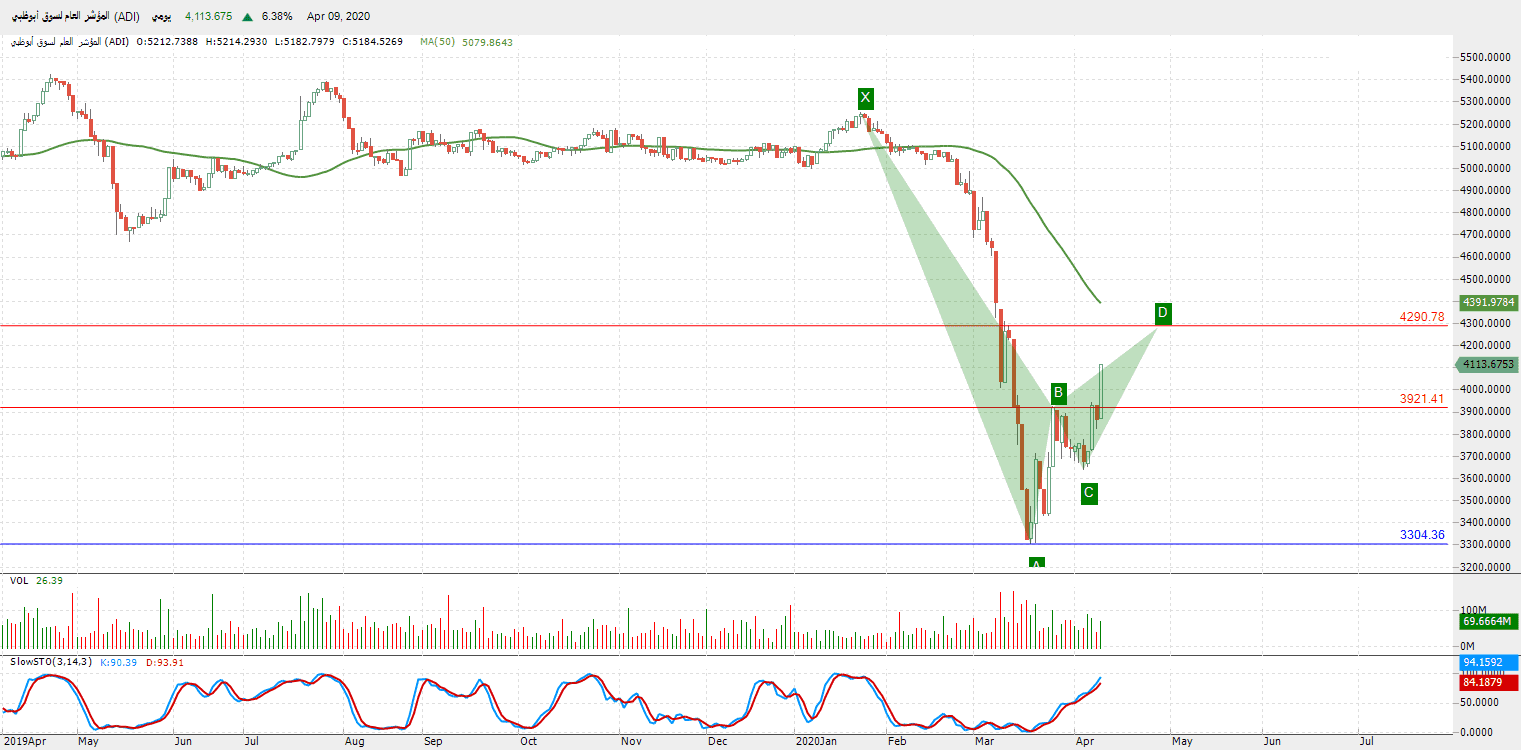Click the 6.38% change value
This screenshot has height=750, width=1521.
[x=277, y=17]
